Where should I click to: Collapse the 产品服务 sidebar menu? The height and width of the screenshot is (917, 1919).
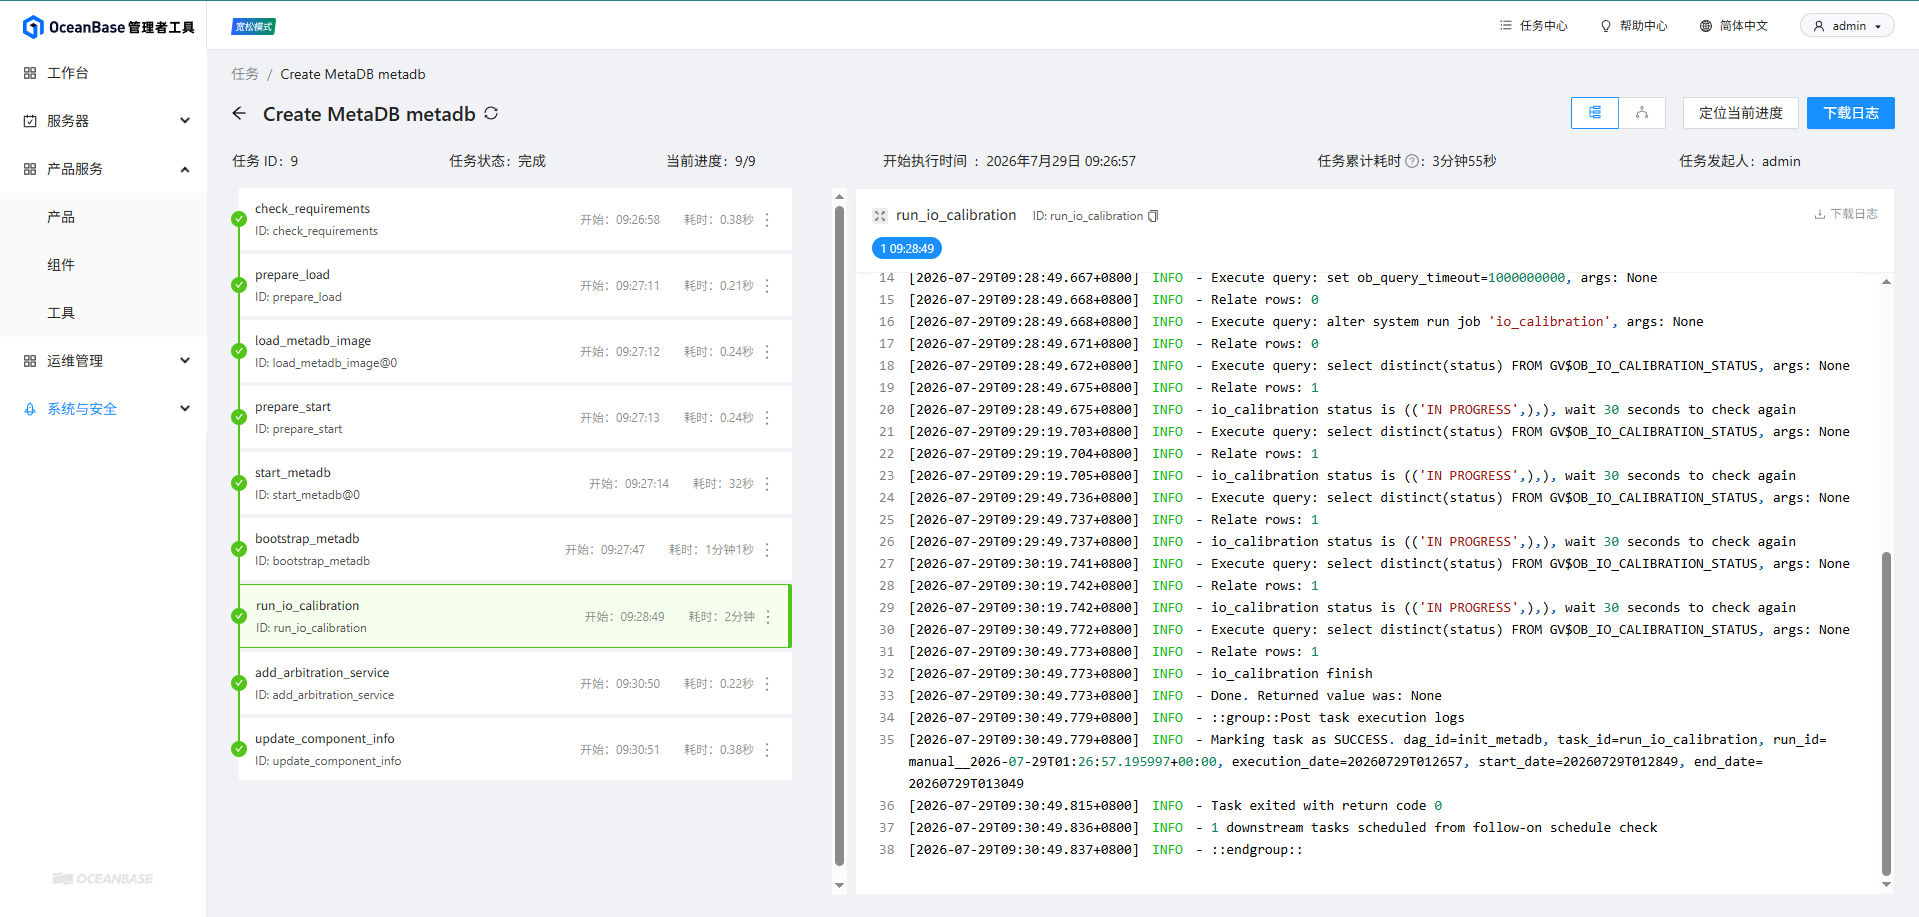coord(103,169)
